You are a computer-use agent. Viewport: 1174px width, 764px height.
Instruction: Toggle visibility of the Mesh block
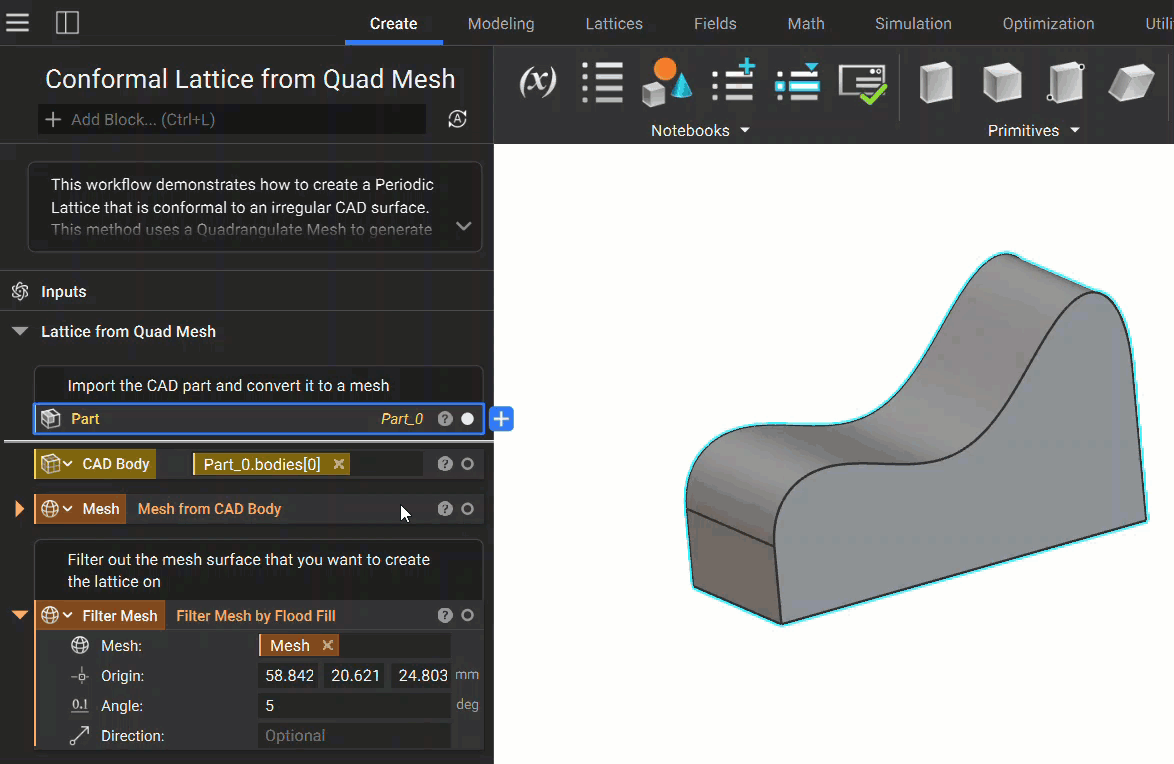point(468,509)
